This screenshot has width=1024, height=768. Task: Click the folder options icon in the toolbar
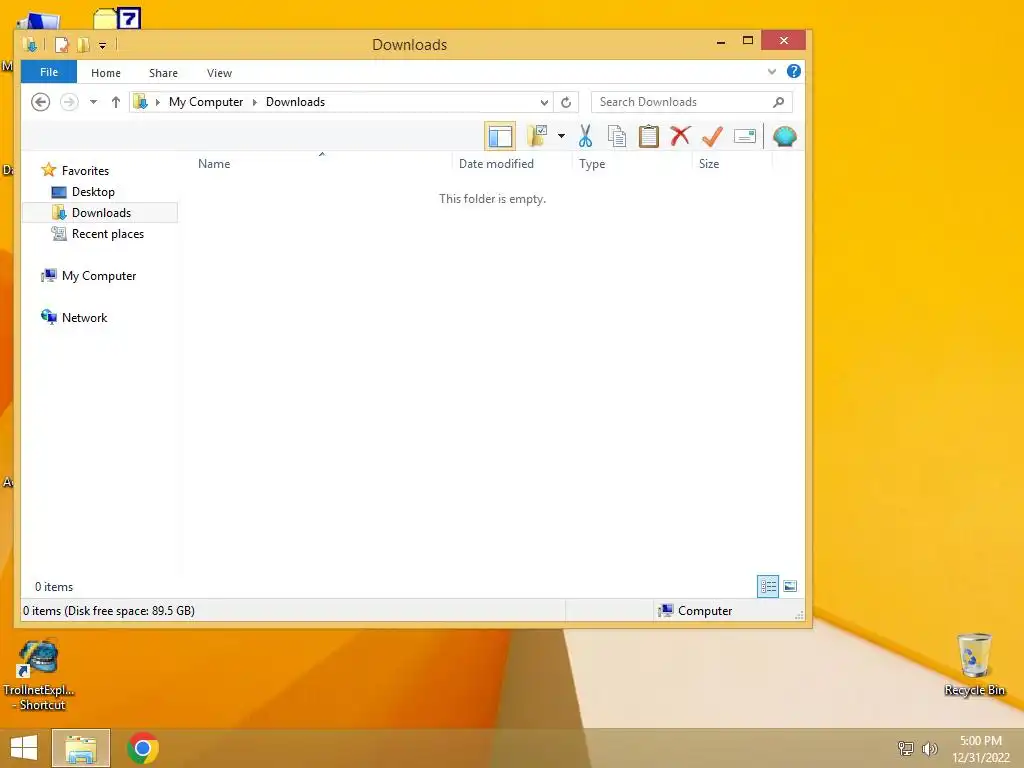coord(537,136)
